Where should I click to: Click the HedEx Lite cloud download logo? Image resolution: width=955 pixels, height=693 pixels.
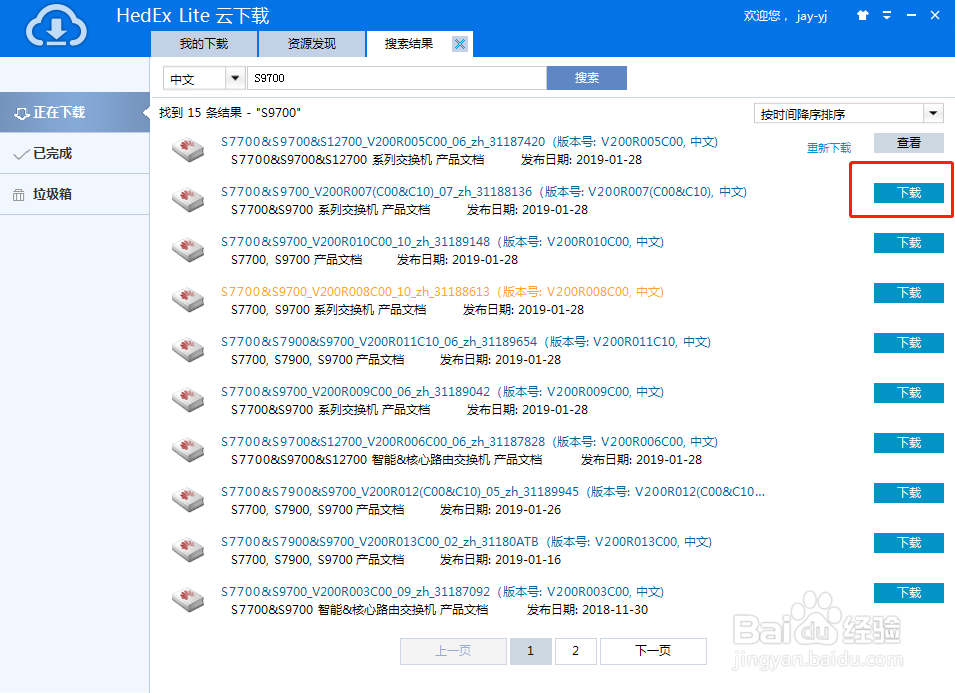pos(56,27)
